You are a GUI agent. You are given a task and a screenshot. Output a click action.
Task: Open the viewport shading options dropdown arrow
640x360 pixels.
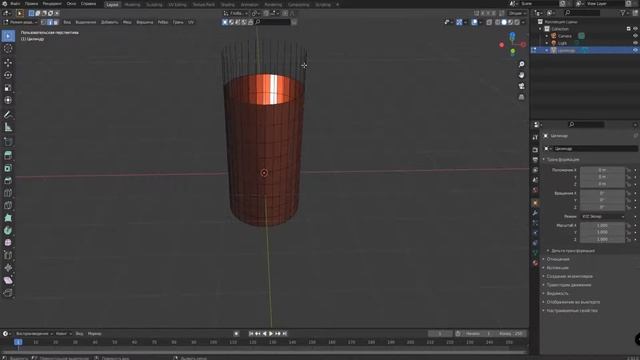(x=523, y=22)
